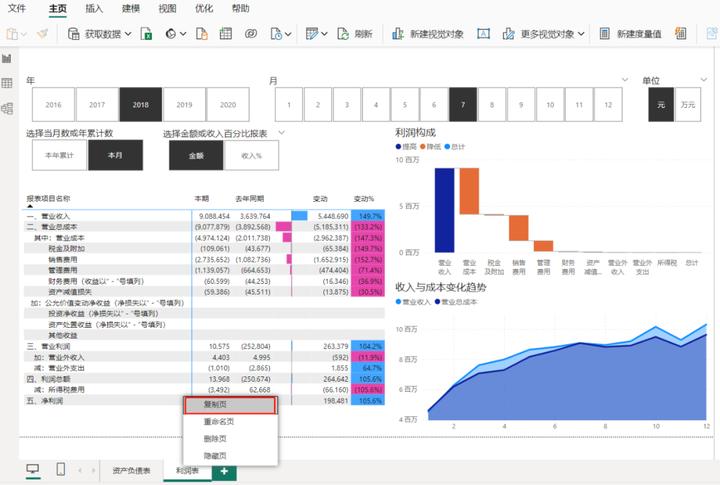The width and height of the screenshot is (720, 485).
Task: Click the recent sources clock icon
Action: [x=276, y=34]
